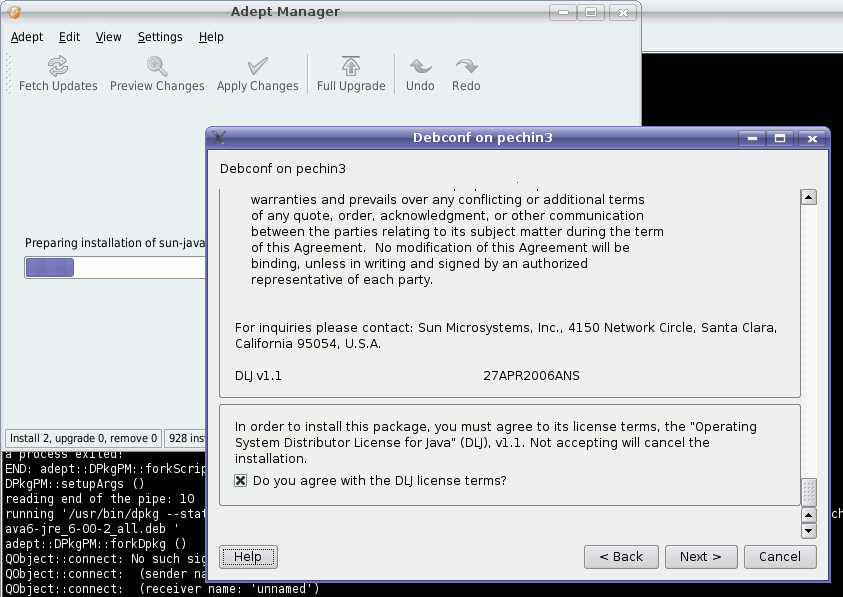
Task: Click 'Preparing installation of sun-java' label
Action: 115,243
